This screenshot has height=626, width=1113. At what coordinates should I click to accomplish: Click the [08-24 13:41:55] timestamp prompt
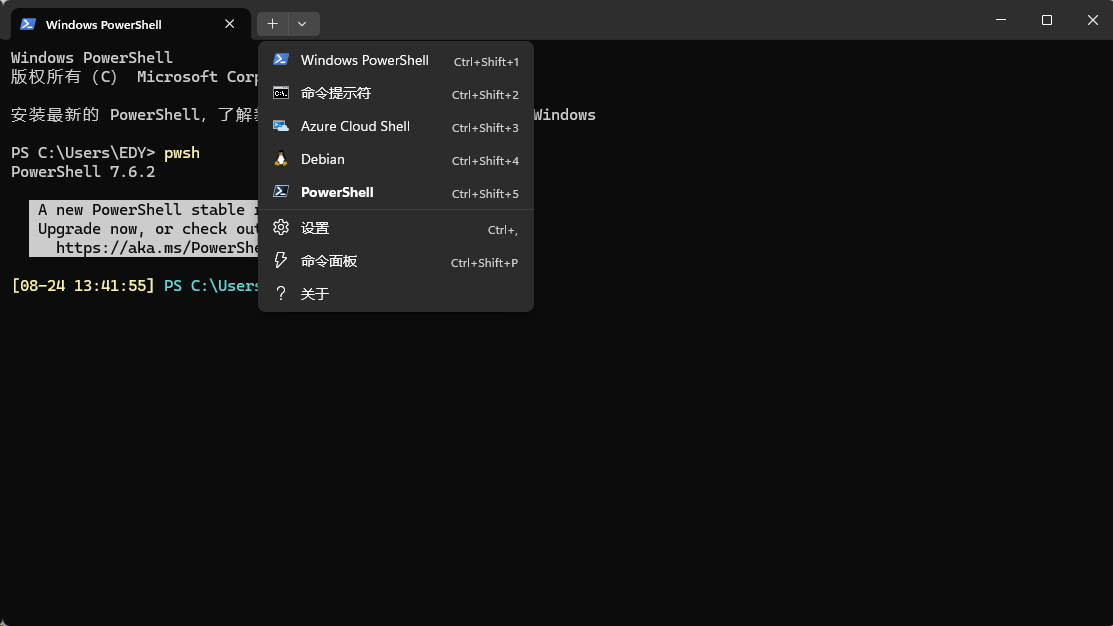pos(83,285)
